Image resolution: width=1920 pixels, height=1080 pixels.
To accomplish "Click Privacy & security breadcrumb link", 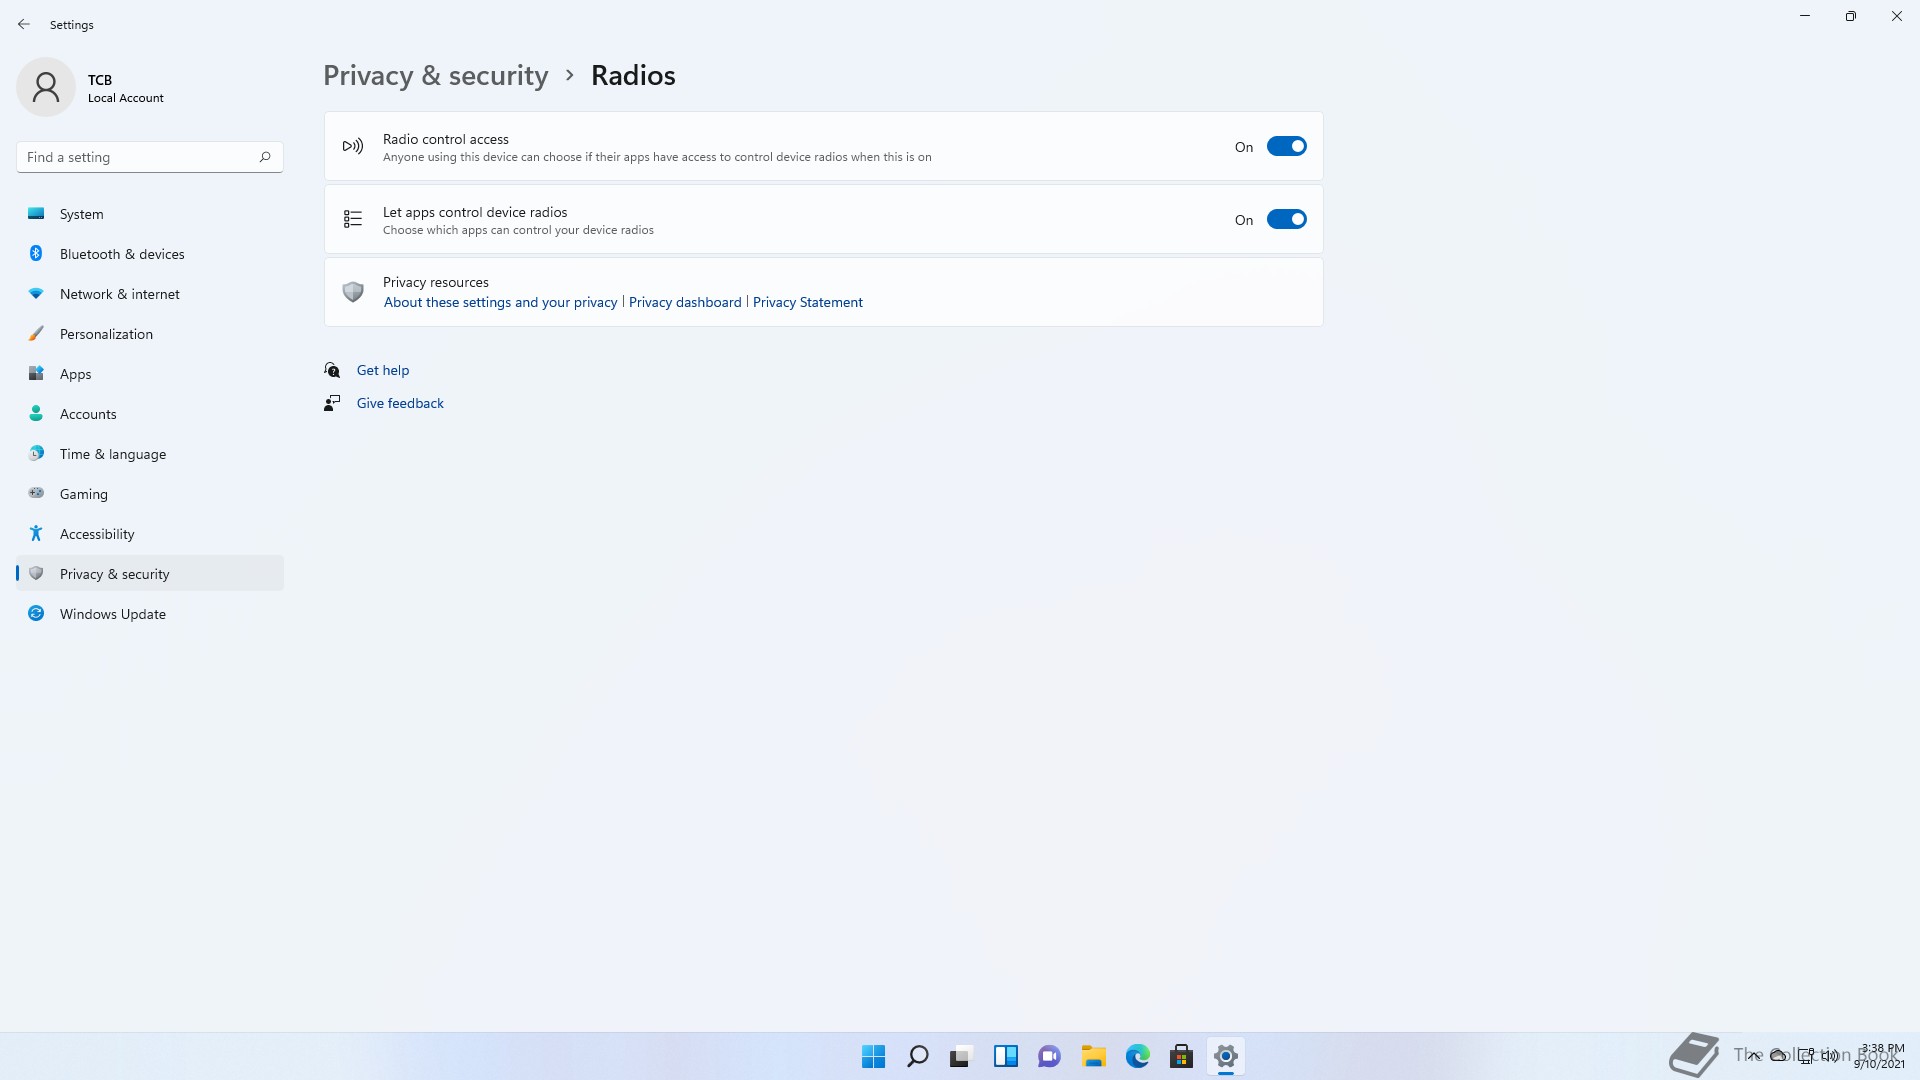I will [x=435, y=76].
